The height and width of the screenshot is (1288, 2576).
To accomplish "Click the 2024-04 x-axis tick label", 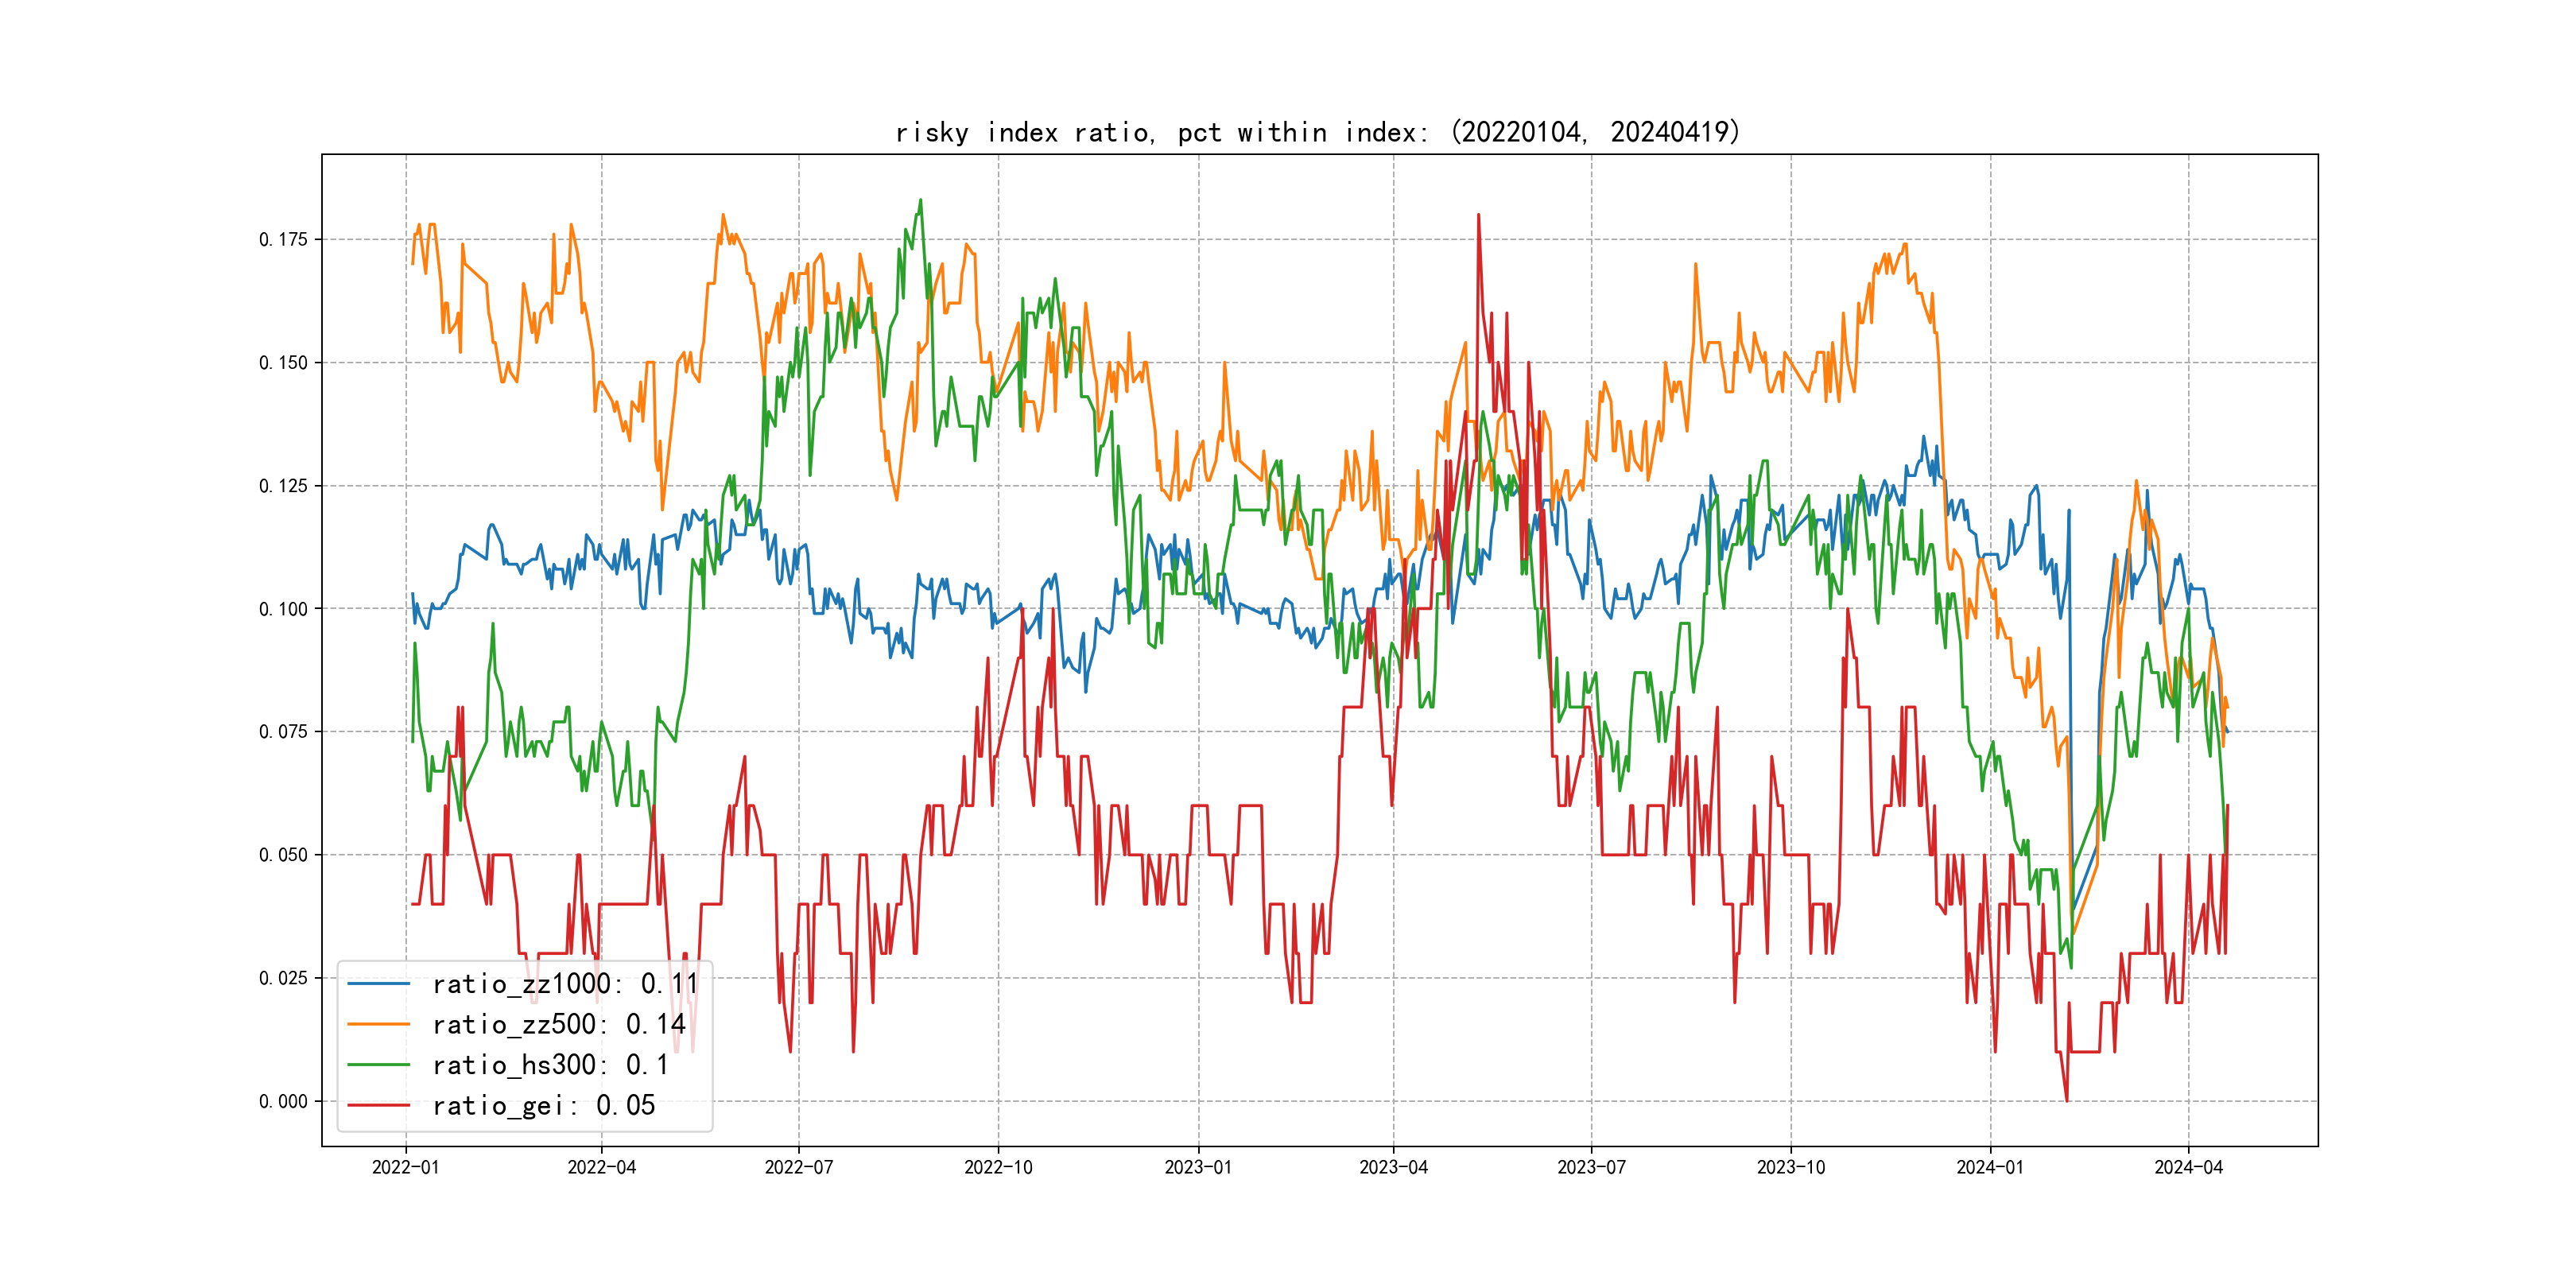I will pyautogui.click(x=2188, y=1167).
